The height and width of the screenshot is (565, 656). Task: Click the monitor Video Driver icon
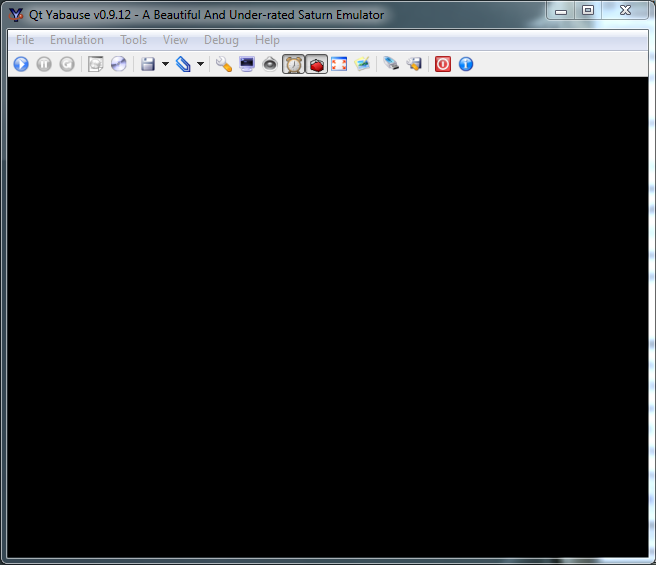pyautogui.click(x=247, y=64)
